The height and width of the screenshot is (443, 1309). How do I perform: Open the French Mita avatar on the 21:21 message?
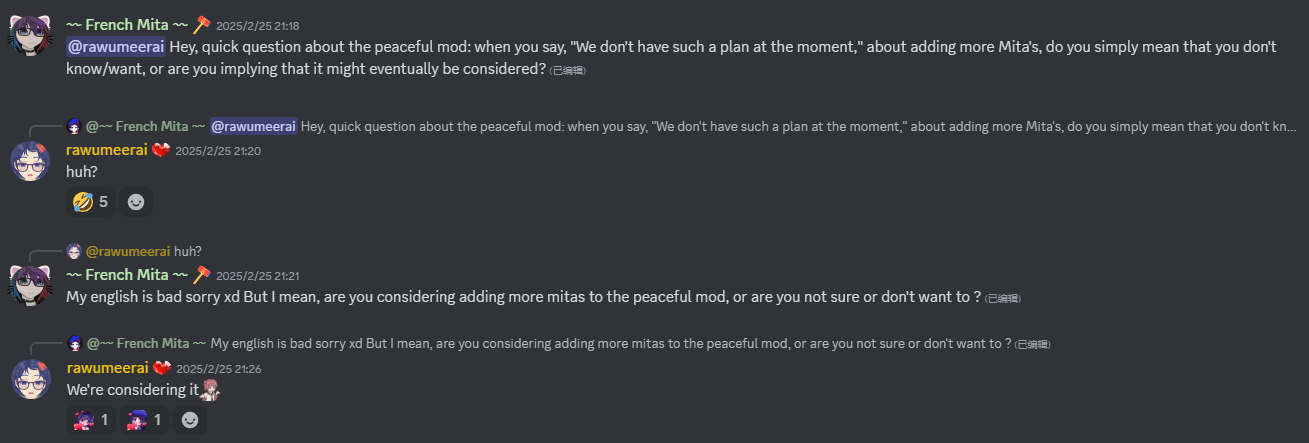point(30,285)
